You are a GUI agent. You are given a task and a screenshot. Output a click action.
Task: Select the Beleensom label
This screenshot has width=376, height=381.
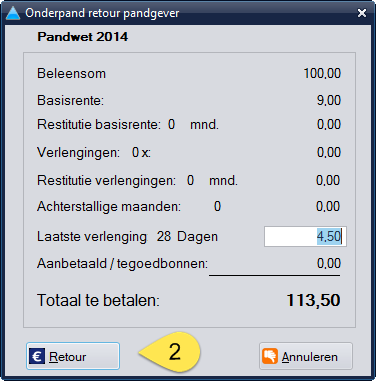[x=71, y=73]
